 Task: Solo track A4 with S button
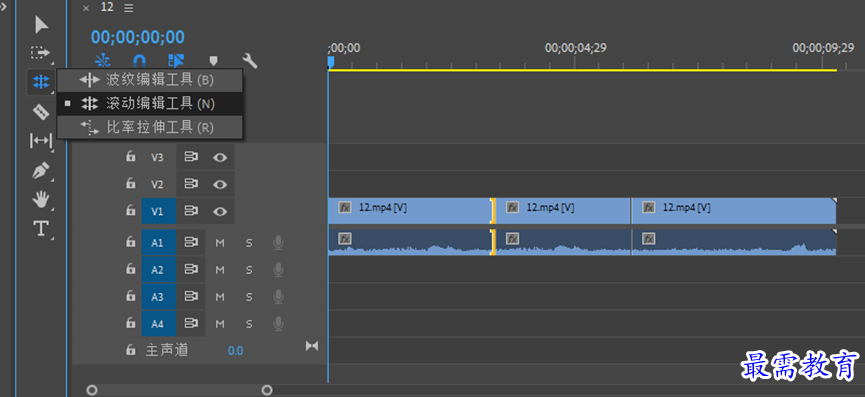(x=249, y=324)
